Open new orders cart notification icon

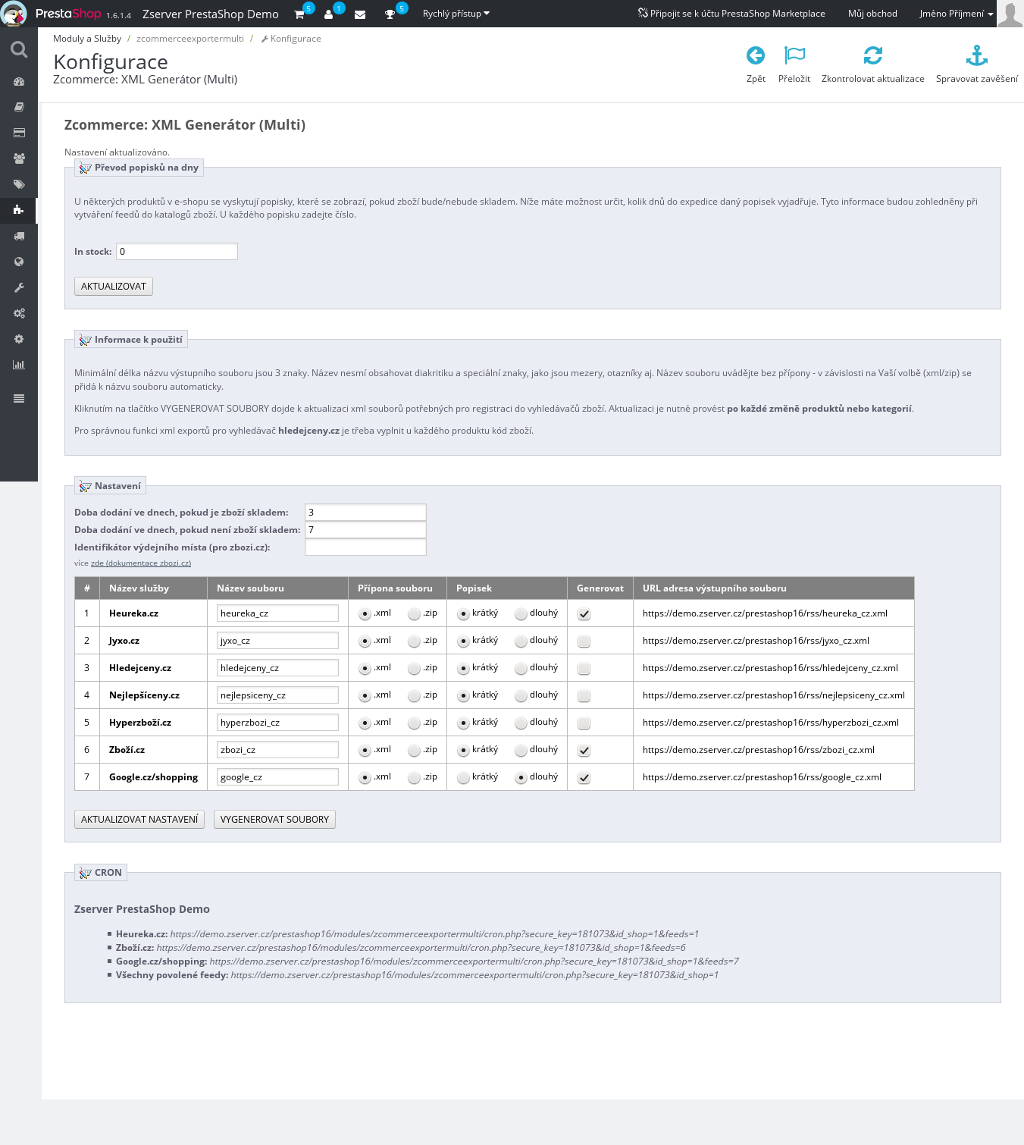[299, 15]
